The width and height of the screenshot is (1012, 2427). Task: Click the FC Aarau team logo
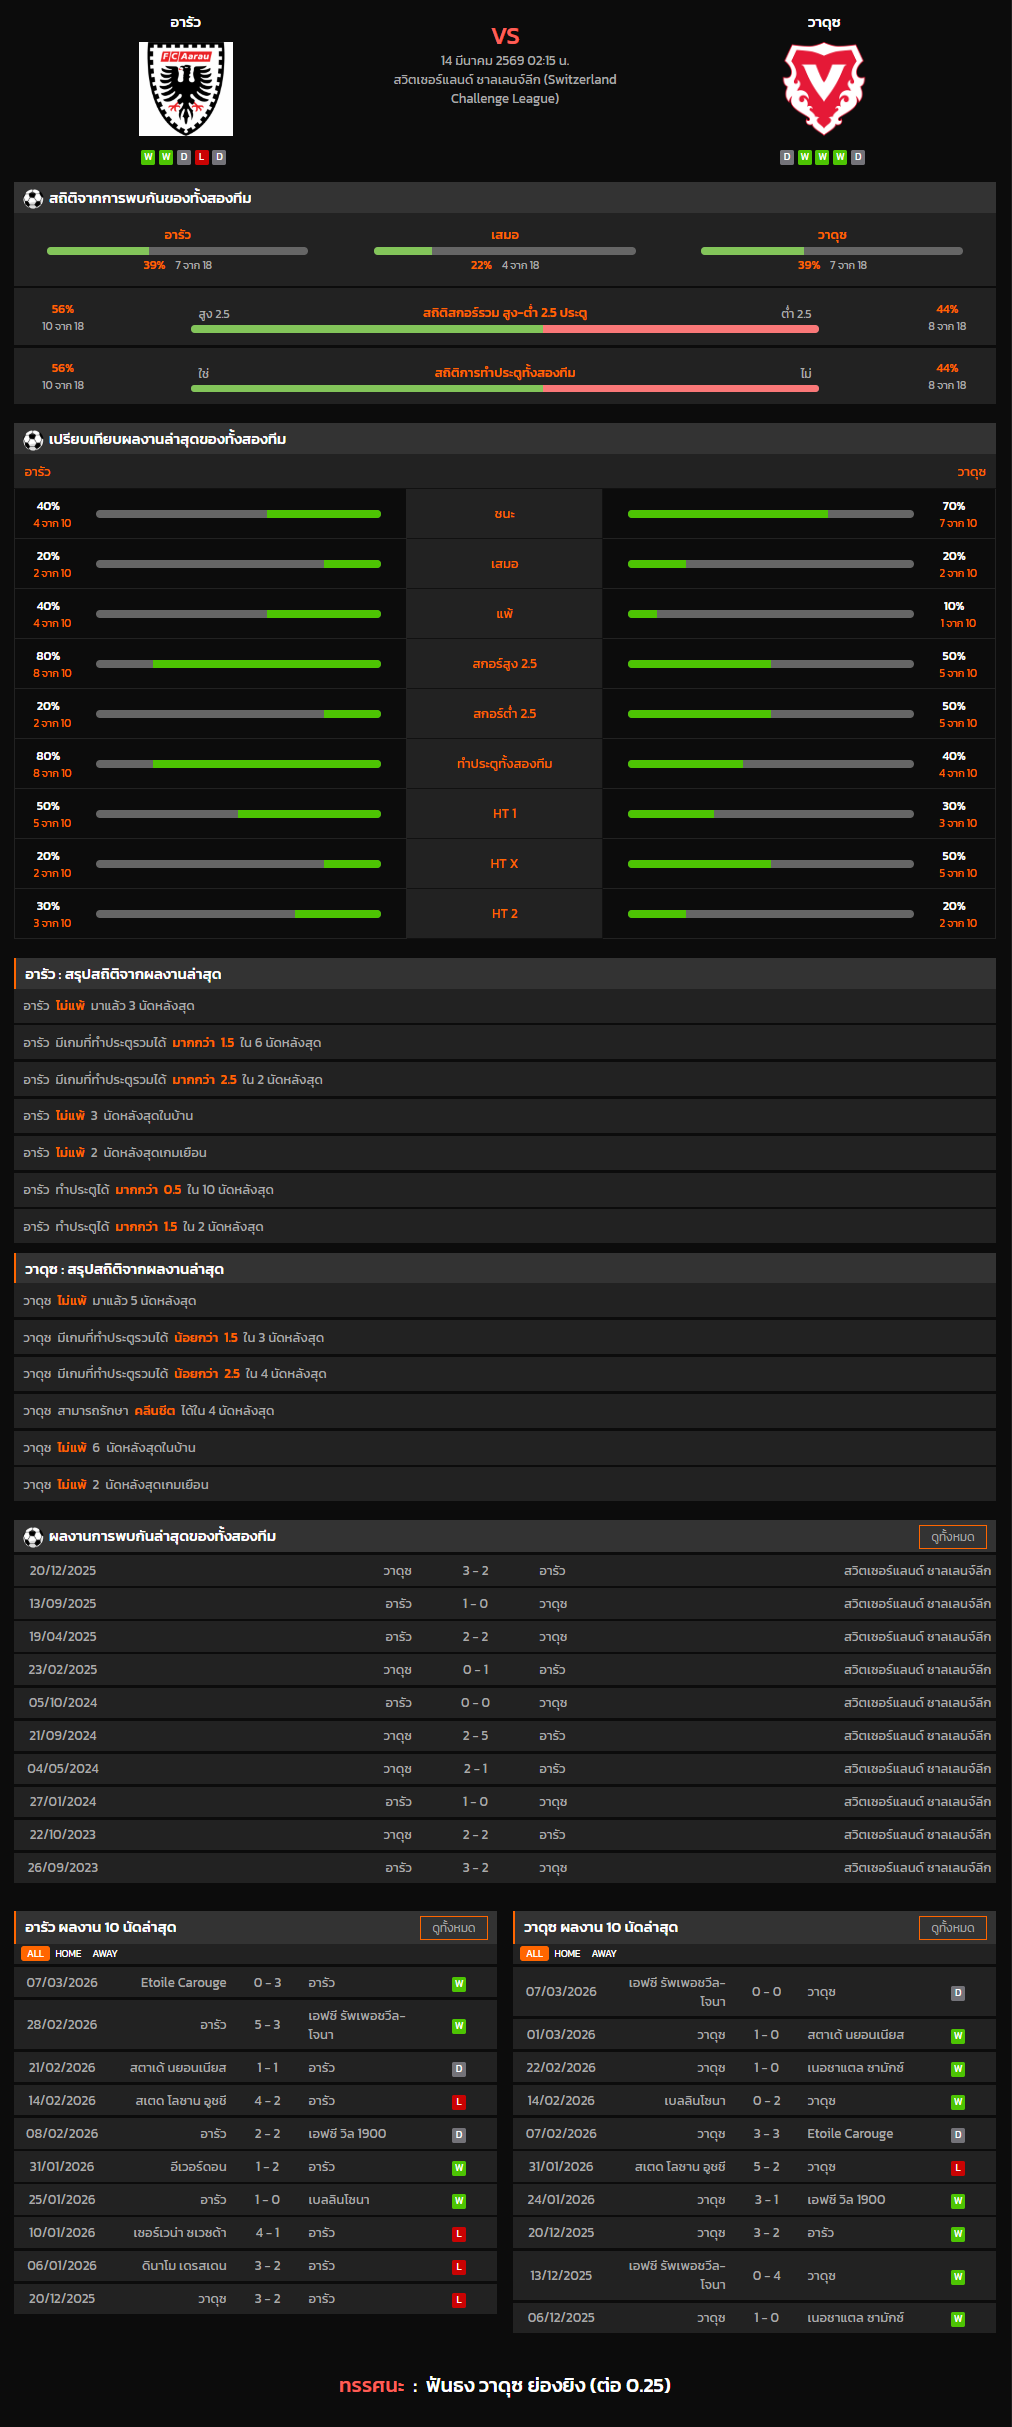(185, 89)
